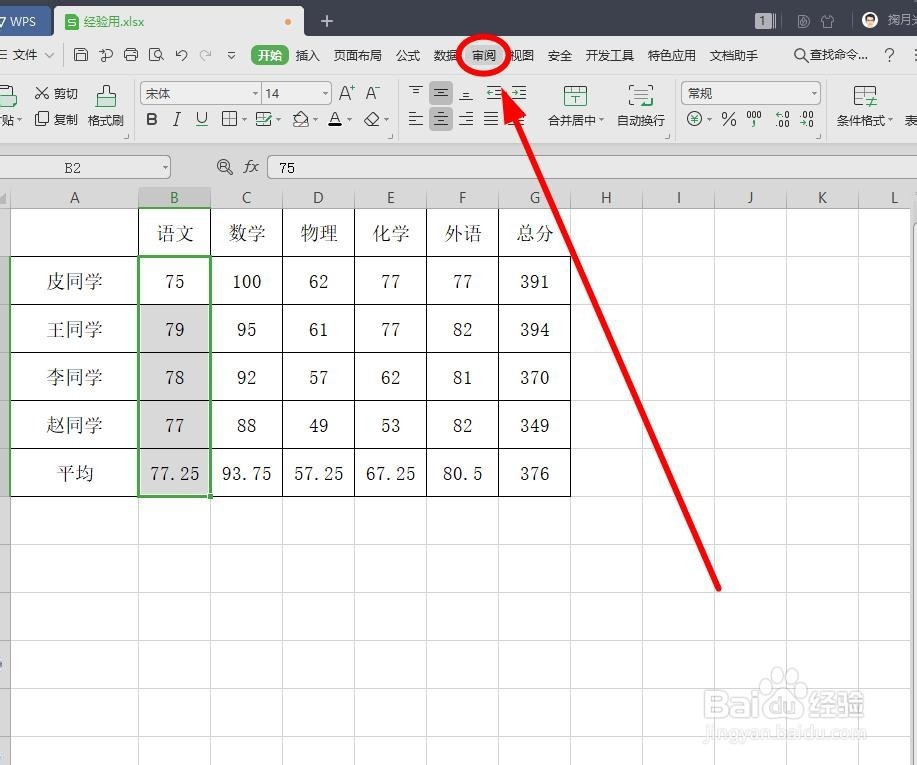The image size is (917, 765).
Task: Decrease font size with A- icon
Action: (x=372, y=93)
